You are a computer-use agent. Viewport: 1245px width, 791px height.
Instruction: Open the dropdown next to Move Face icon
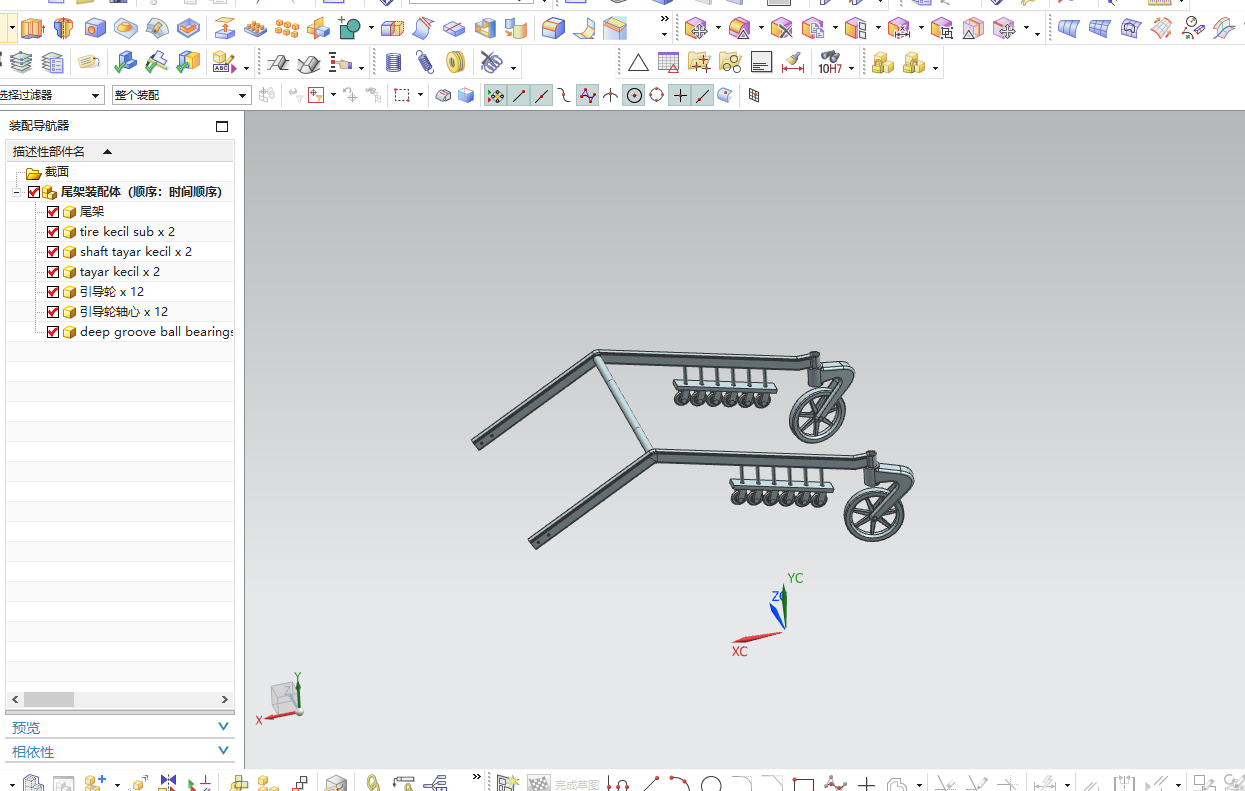click(717, 29)
